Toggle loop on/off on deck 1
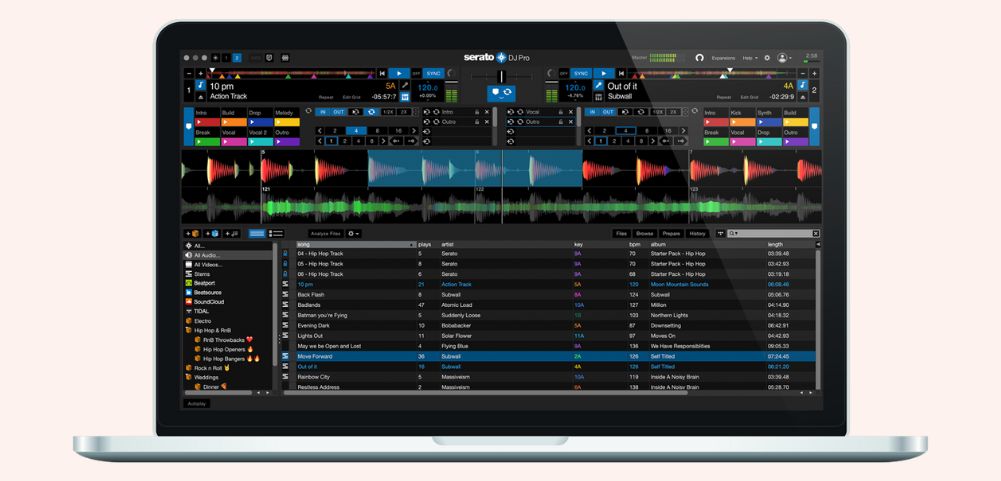1001x481 pixels. tap(372, 112)
